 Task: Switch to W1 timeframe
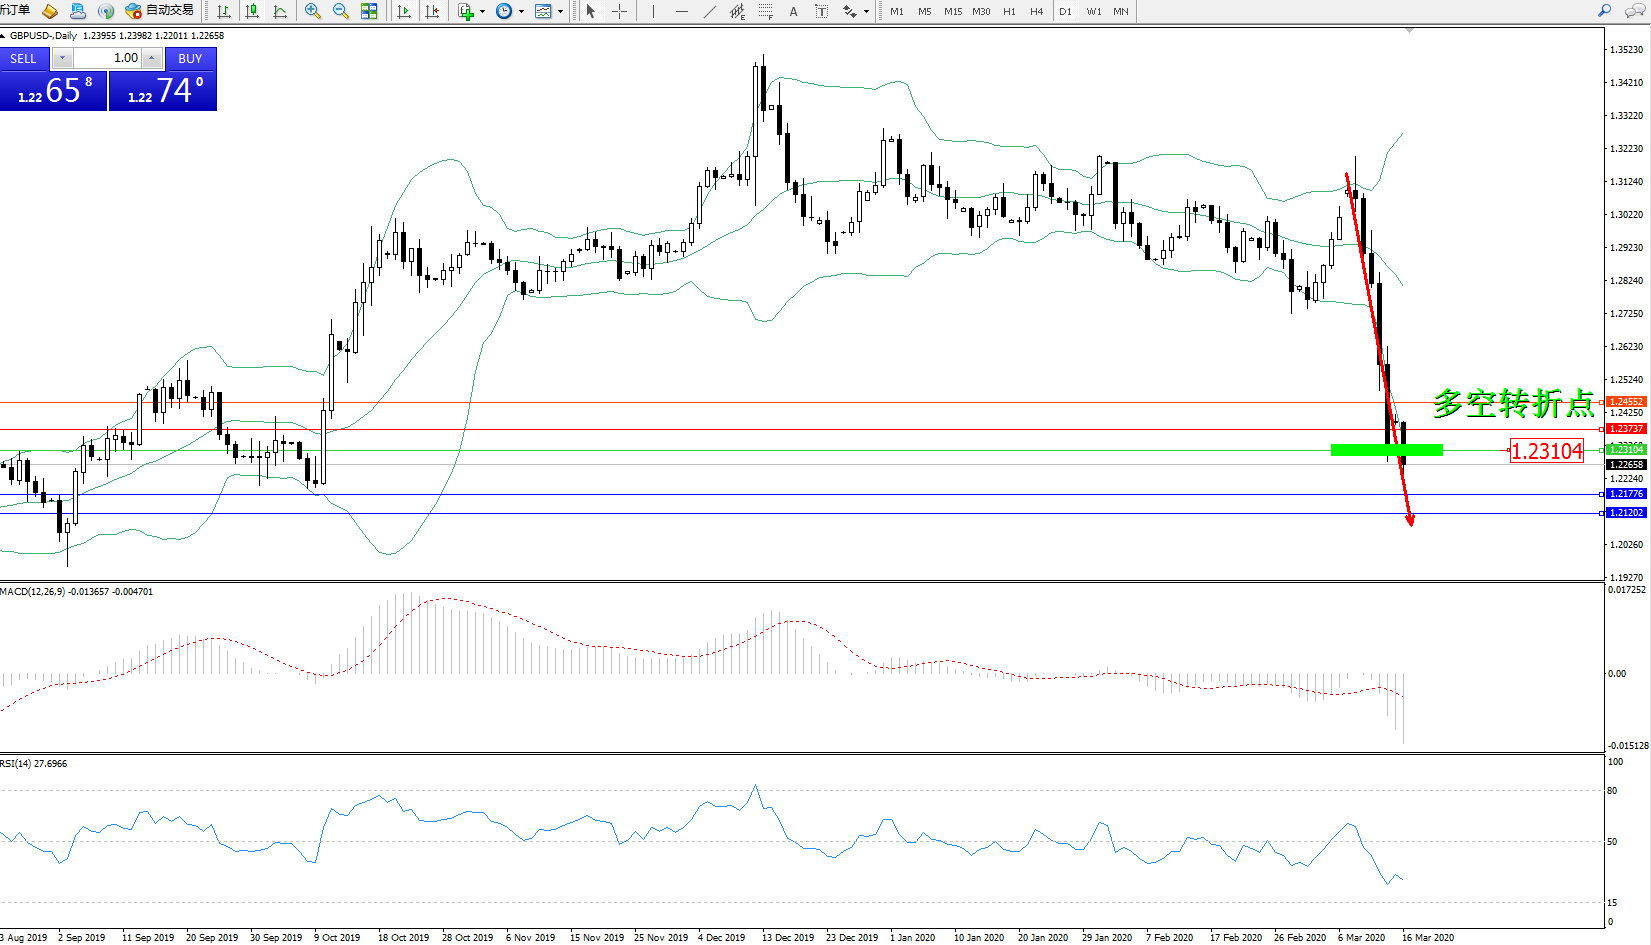[x=1093, y=11]
